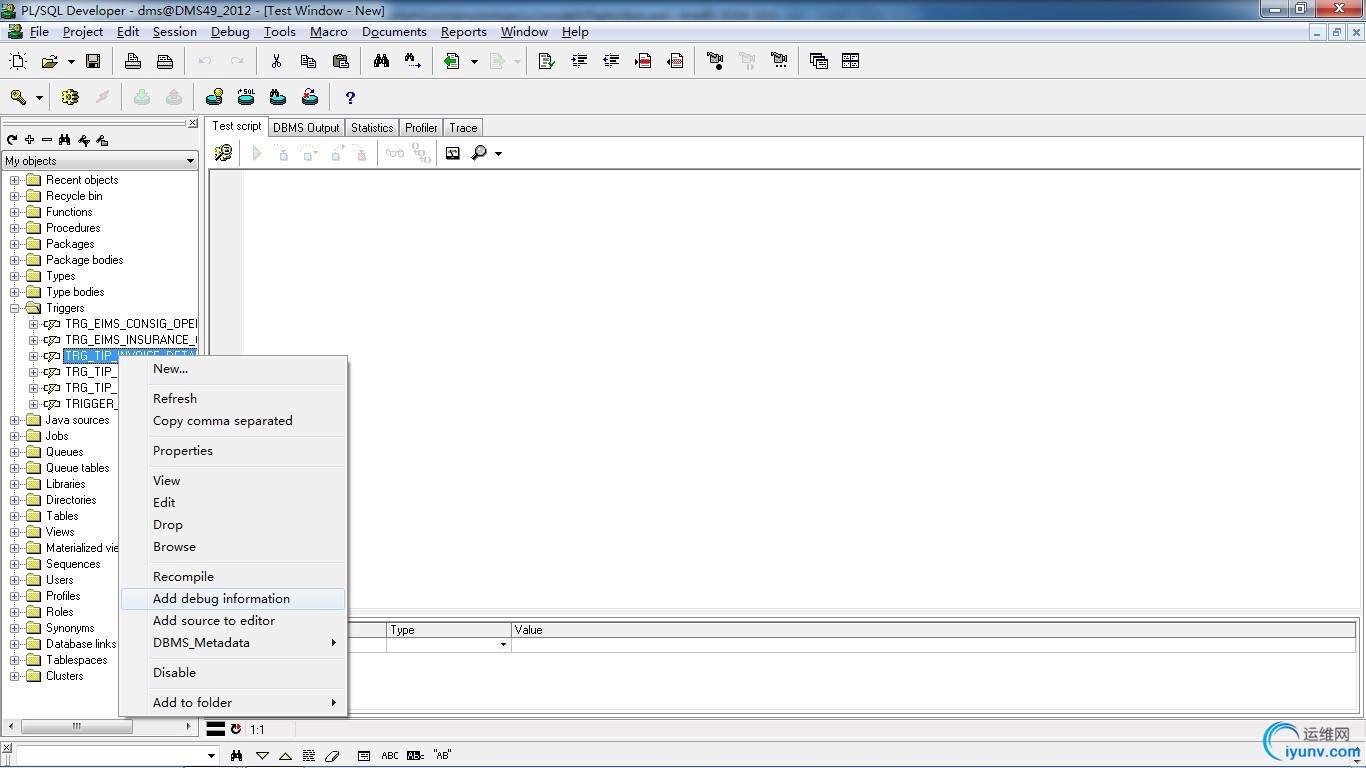Click inside the Test script editor area
The height and width of the screenshot is (768, 1366).
800,390
